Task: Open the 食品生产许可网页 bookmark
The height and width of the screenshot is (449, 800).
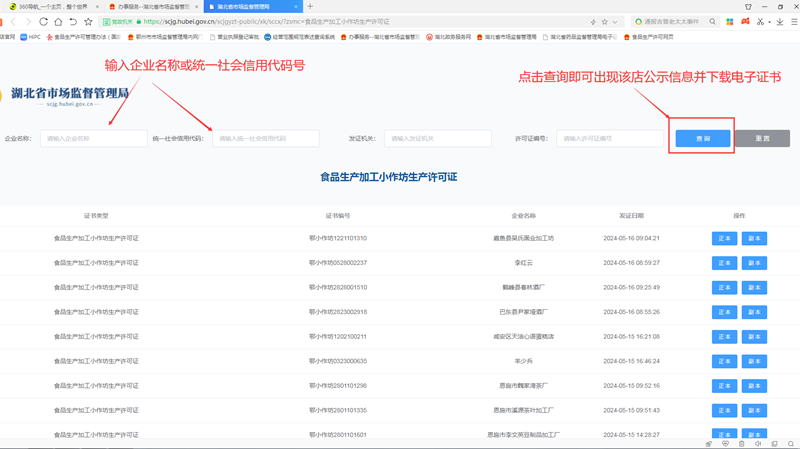Action: click(648, 37)
